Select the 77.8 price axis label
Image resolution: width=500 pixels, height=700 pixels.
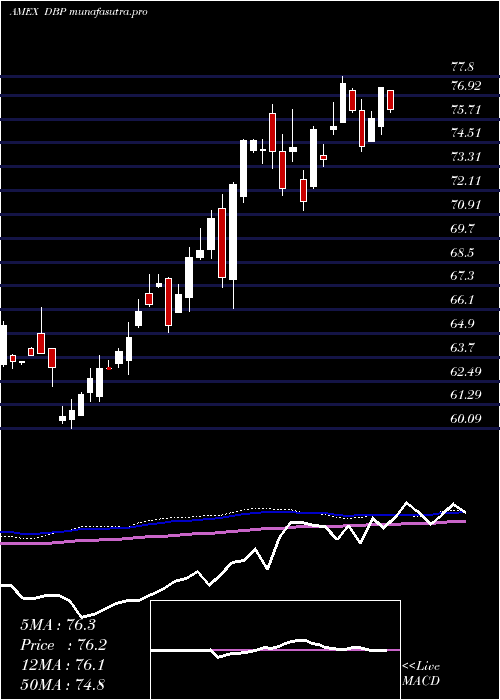[x=463, y=67]
